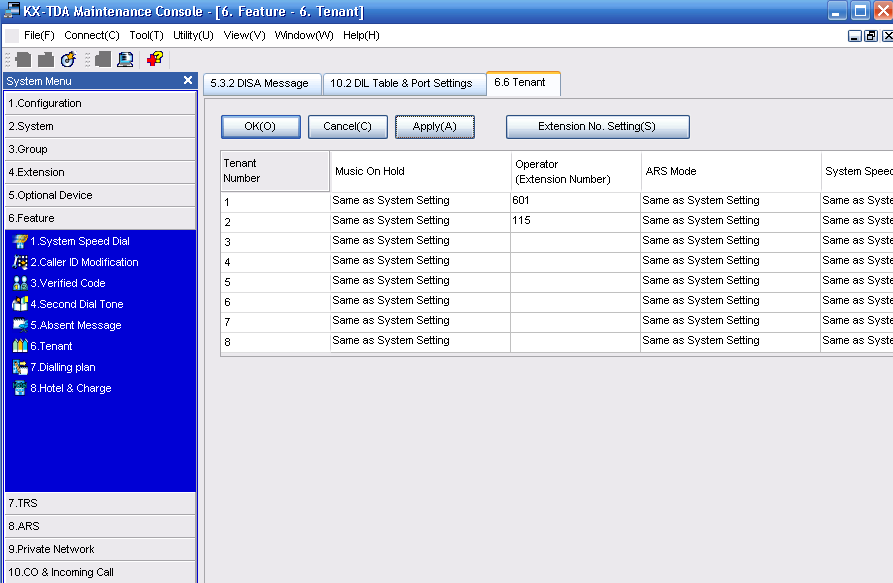Expand 3.Group menu section
Screen dimensions: 893x583
pos(100,149)
